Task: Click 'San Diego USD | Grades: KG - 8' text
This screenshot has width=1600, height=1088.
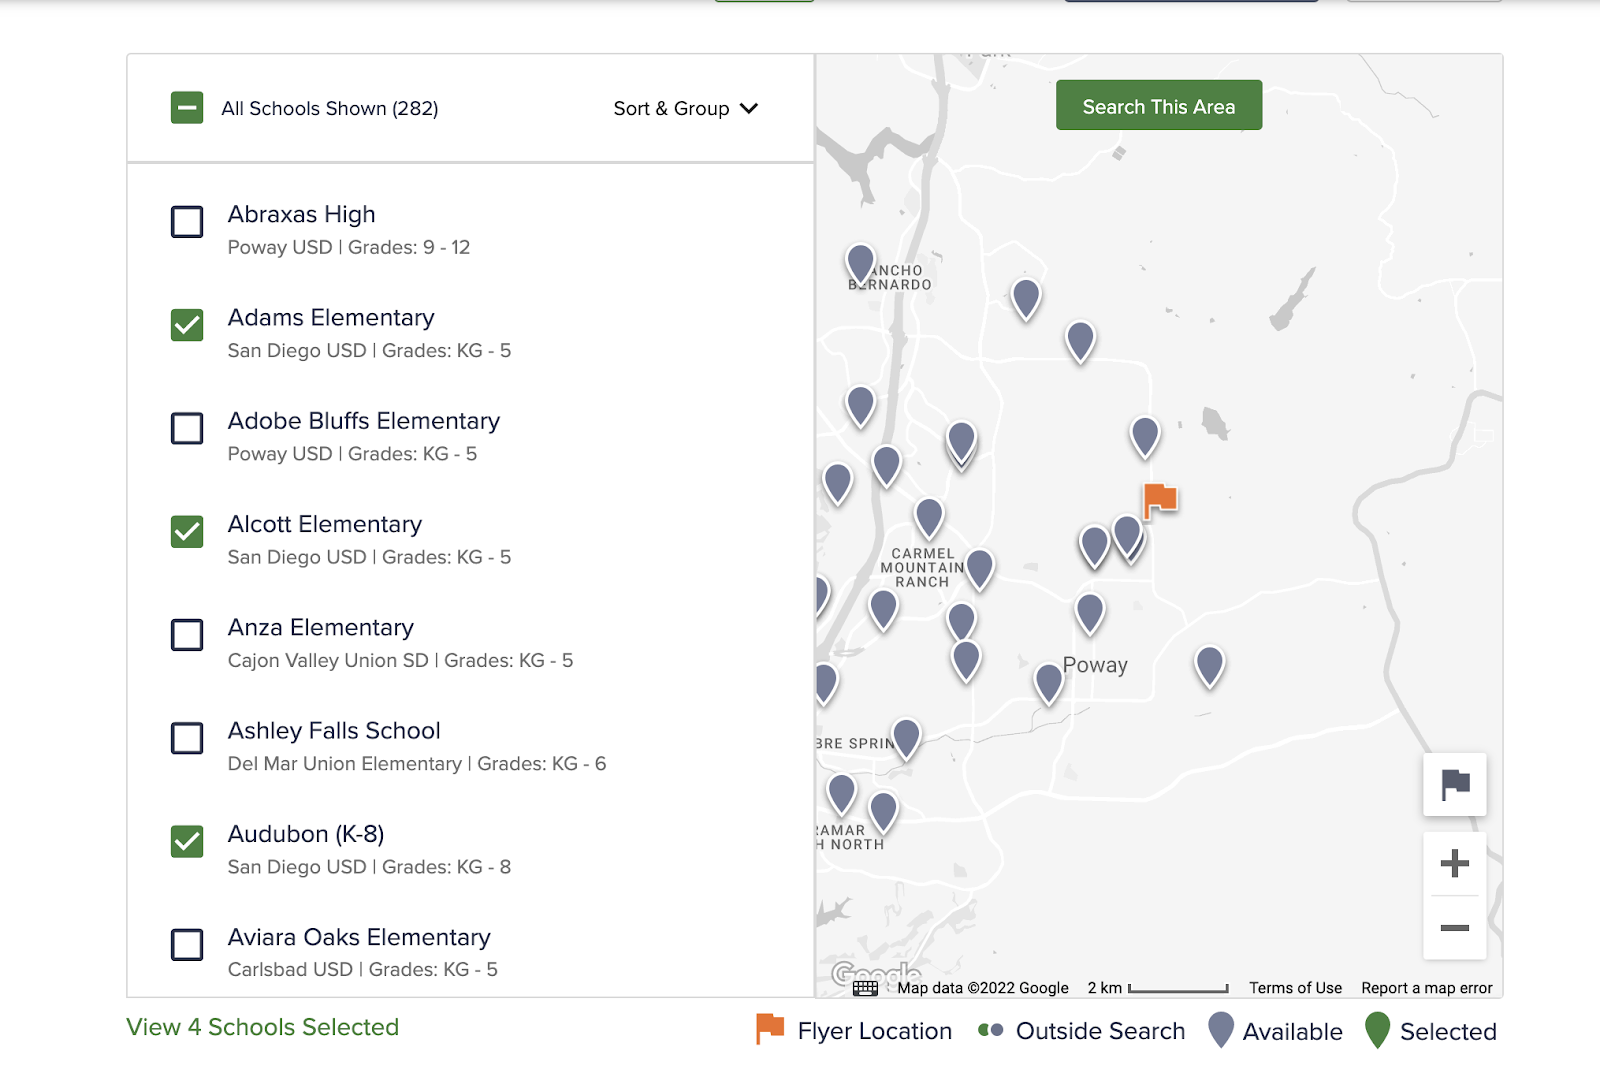Action: [x=369, y=866]
